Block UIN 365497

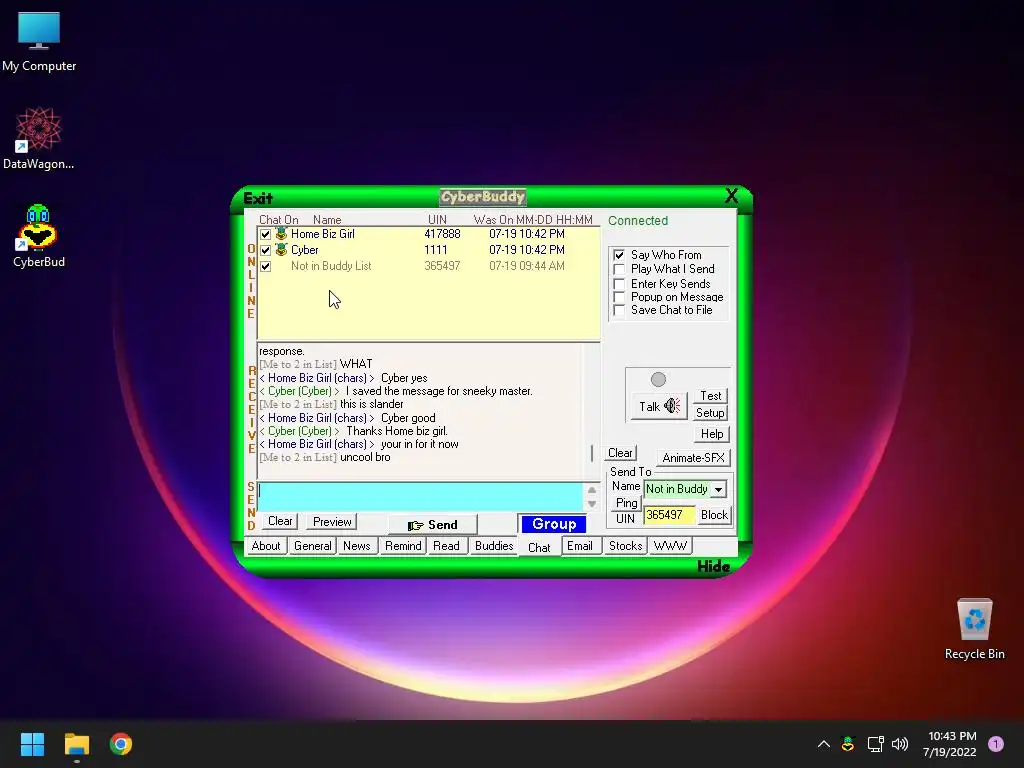pyautogui.click(x=714, y=515)
